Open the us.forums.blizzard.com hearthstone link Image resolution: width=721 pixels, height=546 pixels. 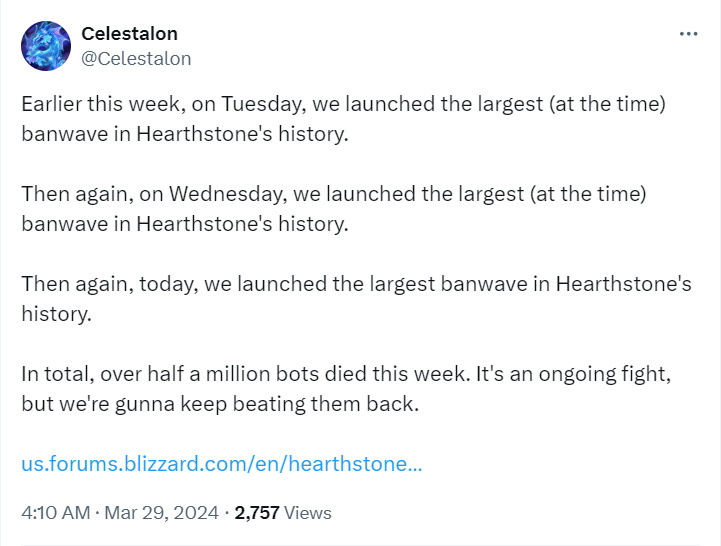point(221,465)
